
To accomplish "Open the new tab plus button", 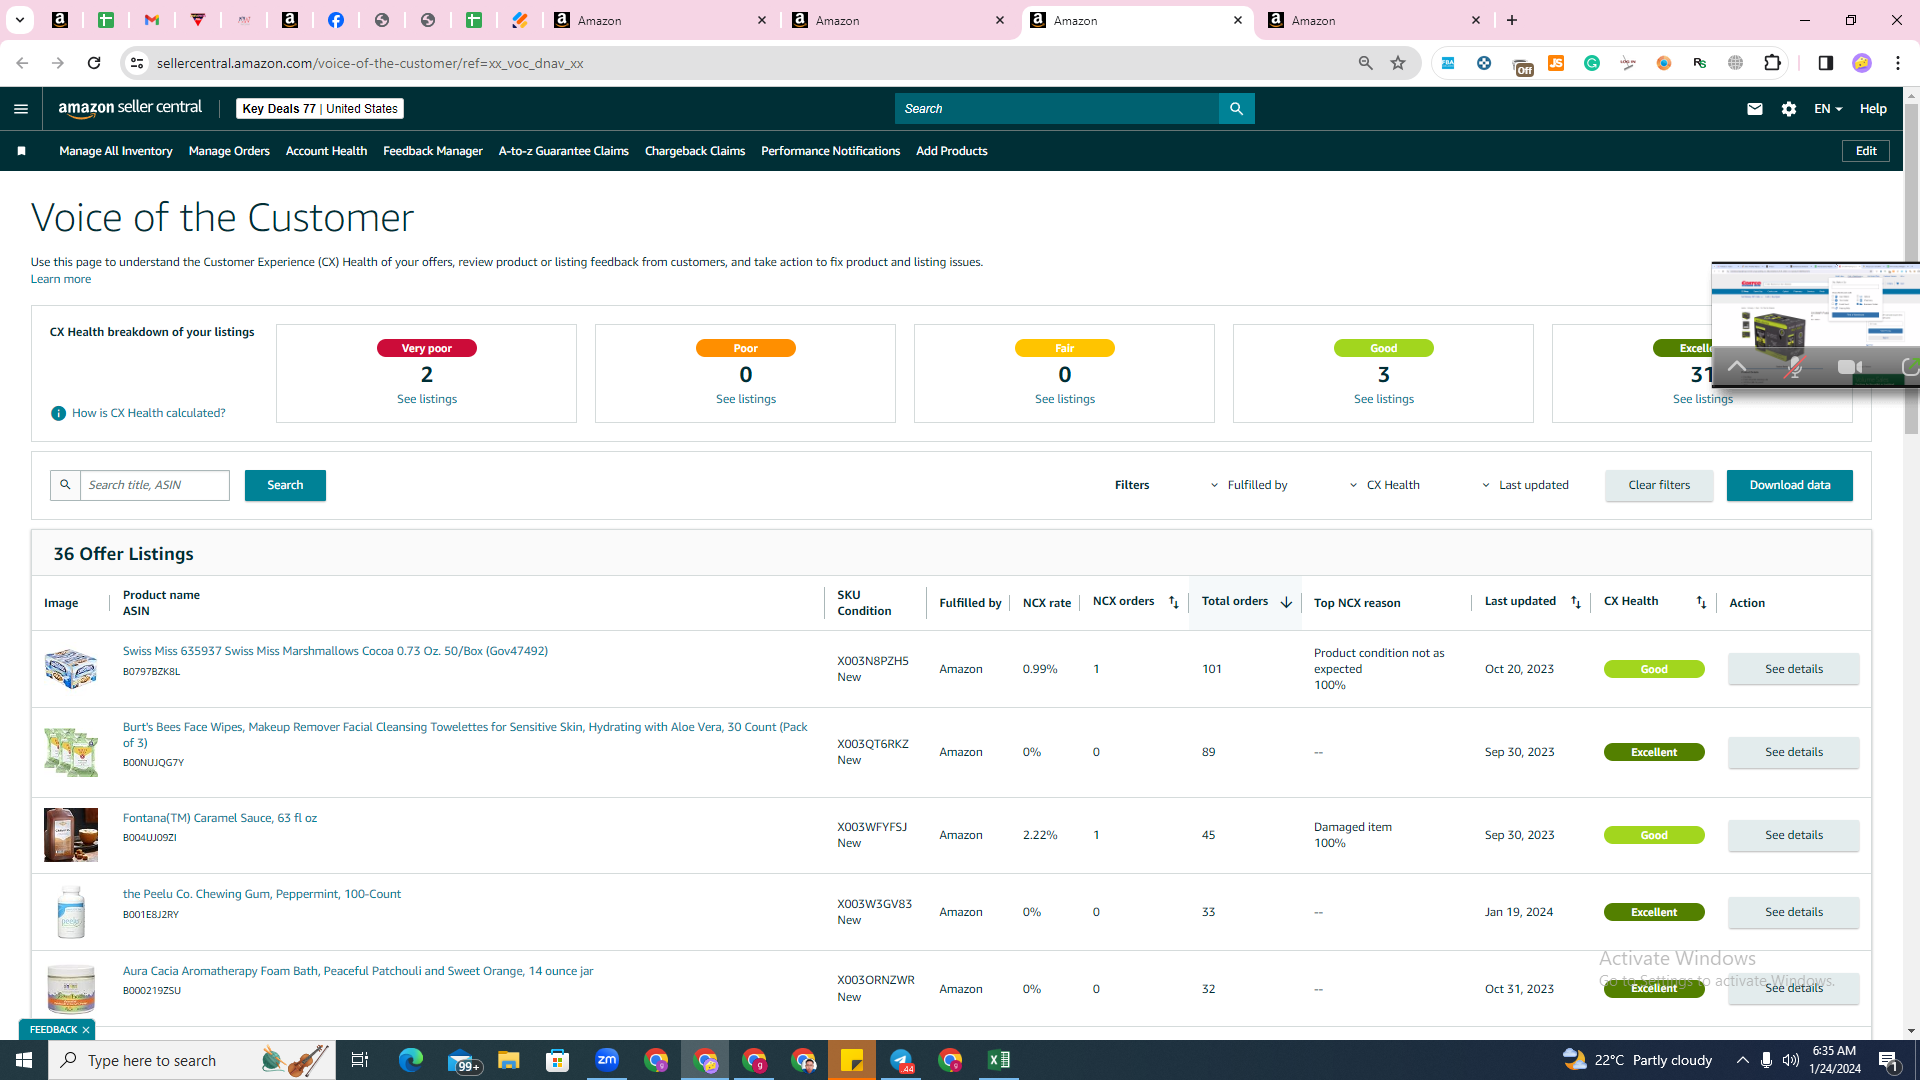I will click(x=1512, y=20).
